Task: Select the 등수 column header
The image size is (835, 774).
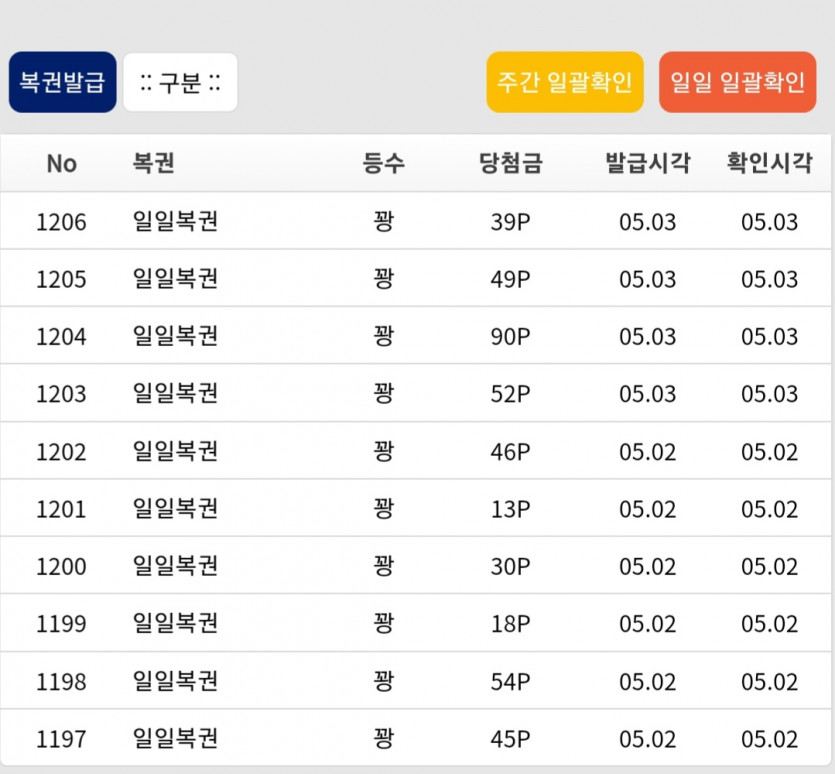Action: tap(383, 163)
